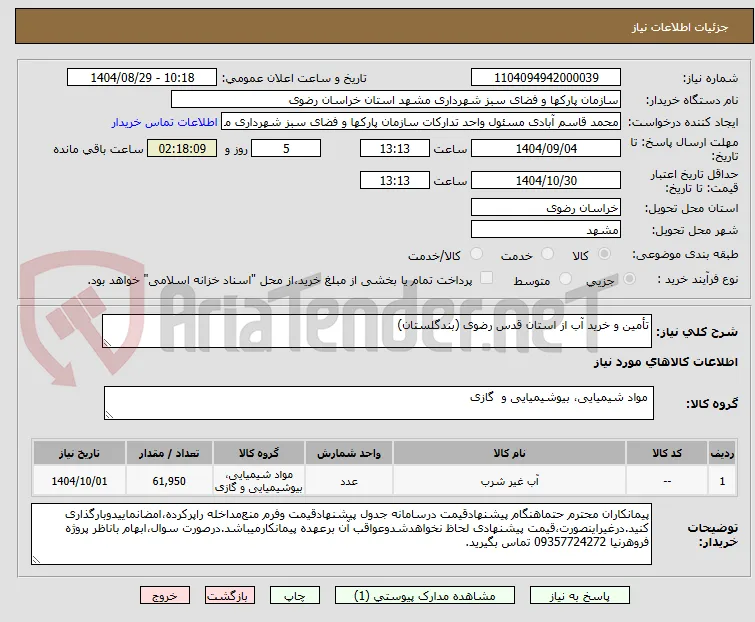
Task: Click the 'چاپ' print button
Action: pos(294,596)
